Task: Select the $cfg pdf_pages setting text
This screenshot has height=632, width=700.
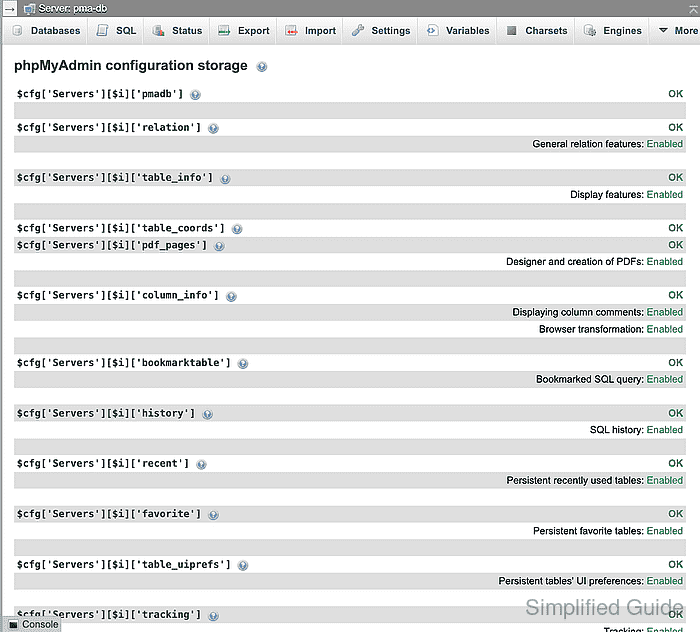Action: [112, 245]
